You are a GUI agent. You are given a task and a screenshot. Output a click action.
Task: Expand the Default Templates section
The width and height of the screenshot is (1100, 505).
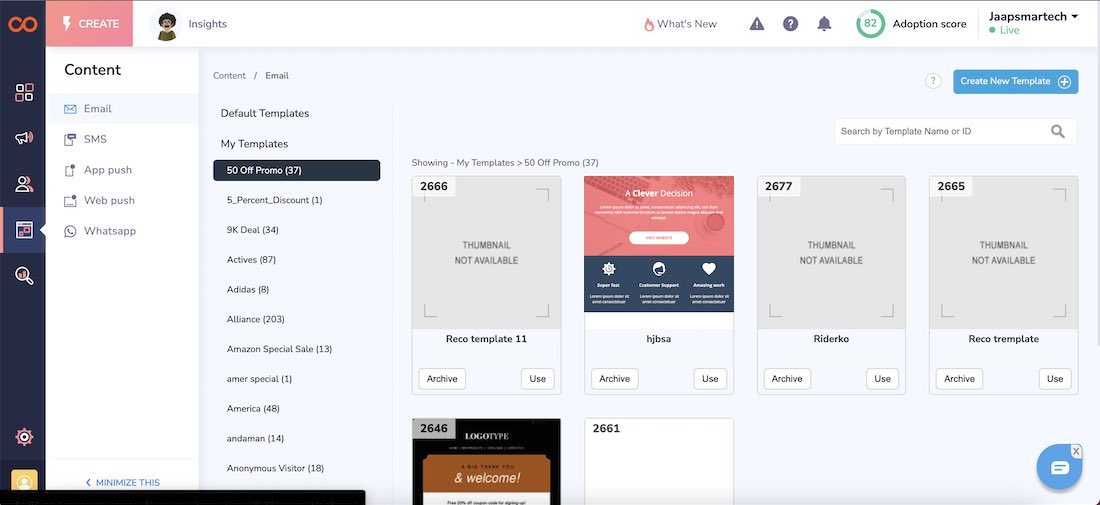pyautogui.click(x=265, y=113)
